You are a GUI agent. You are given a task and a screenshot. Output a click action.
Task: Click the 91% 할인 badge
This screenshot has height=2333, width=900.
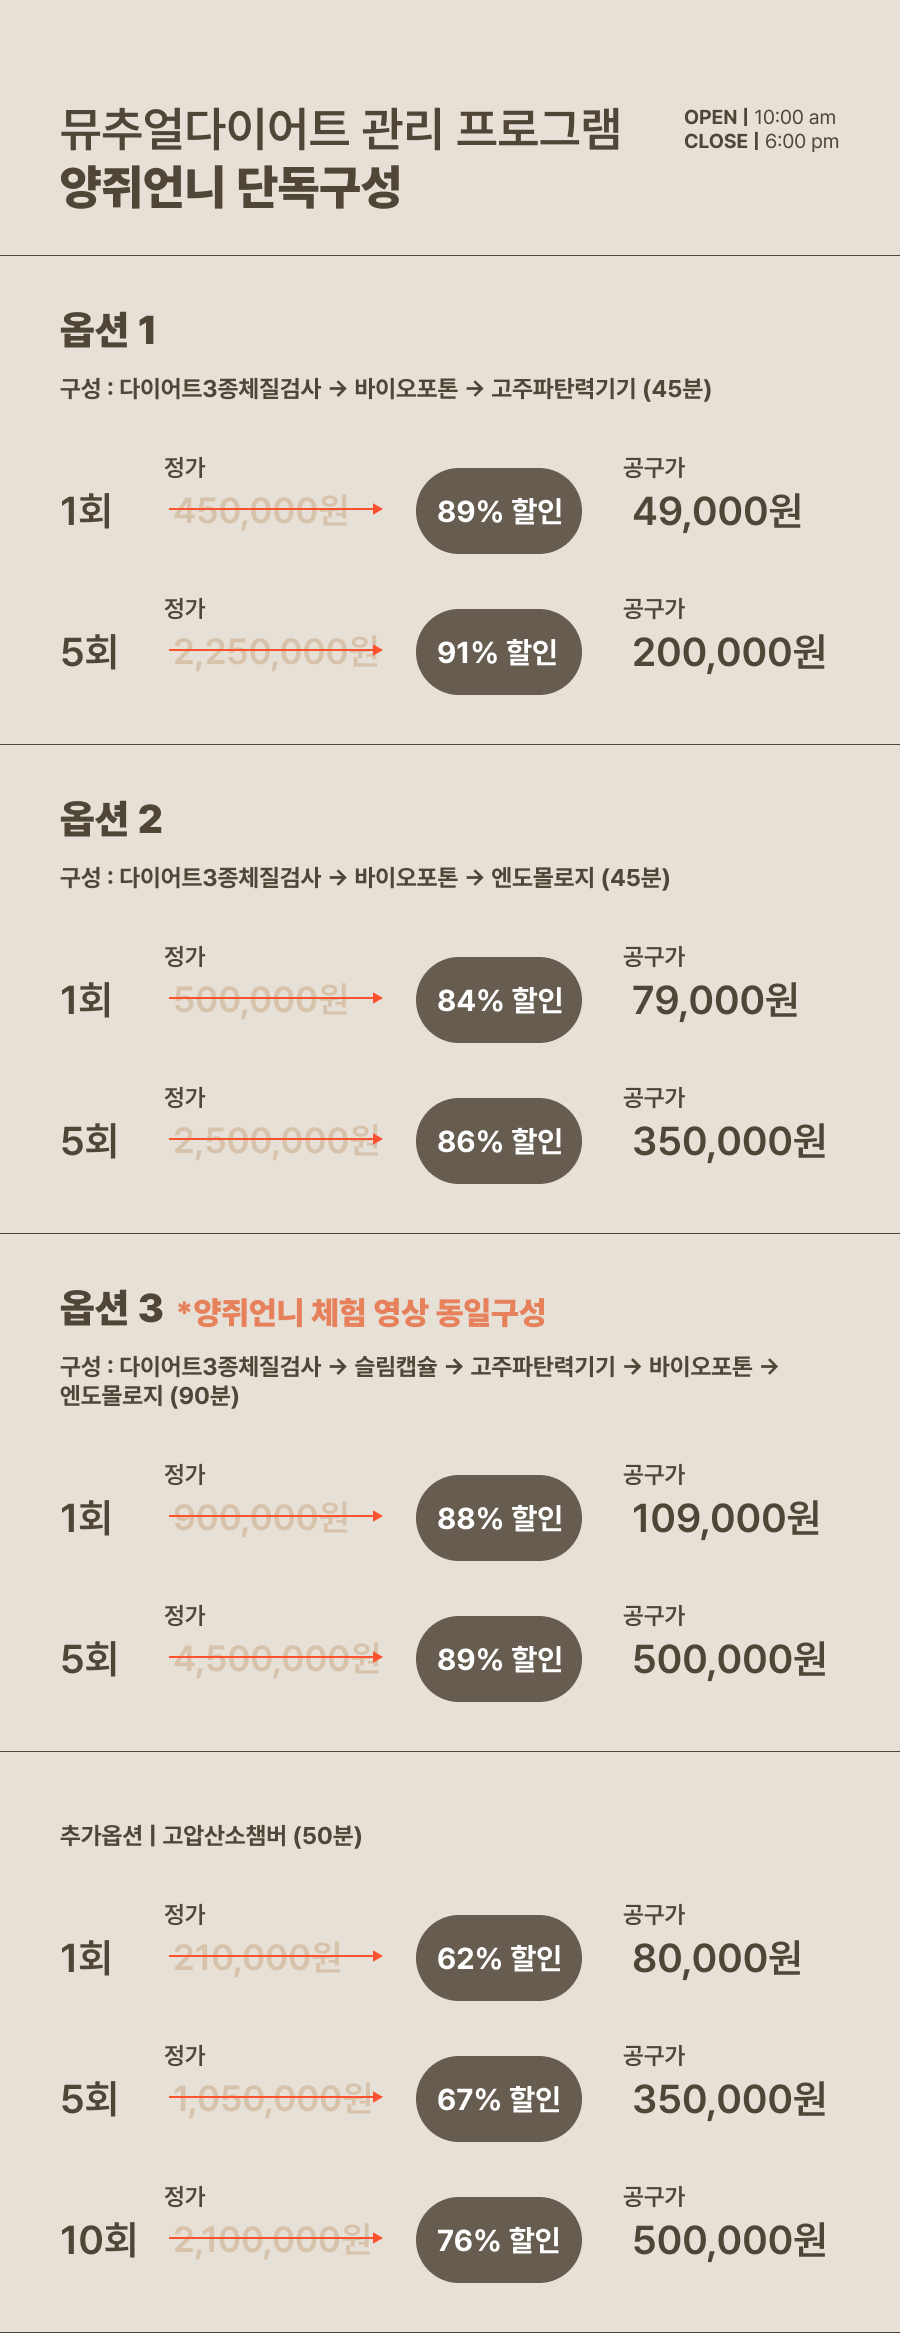[x=498, y=652]
